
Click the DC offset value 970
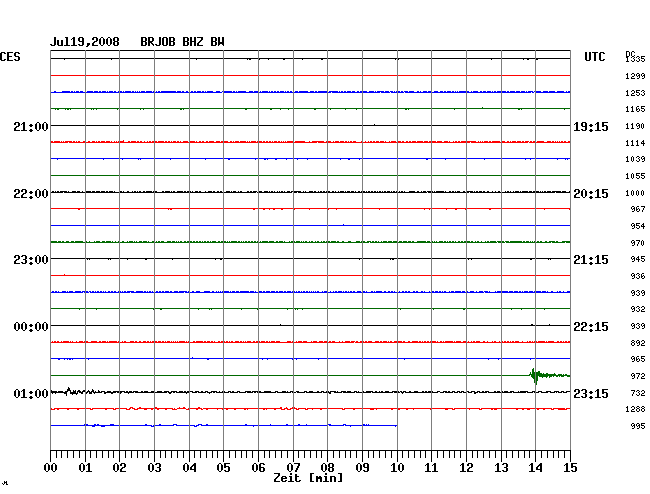pyautogui.click(x=638, y=243)
